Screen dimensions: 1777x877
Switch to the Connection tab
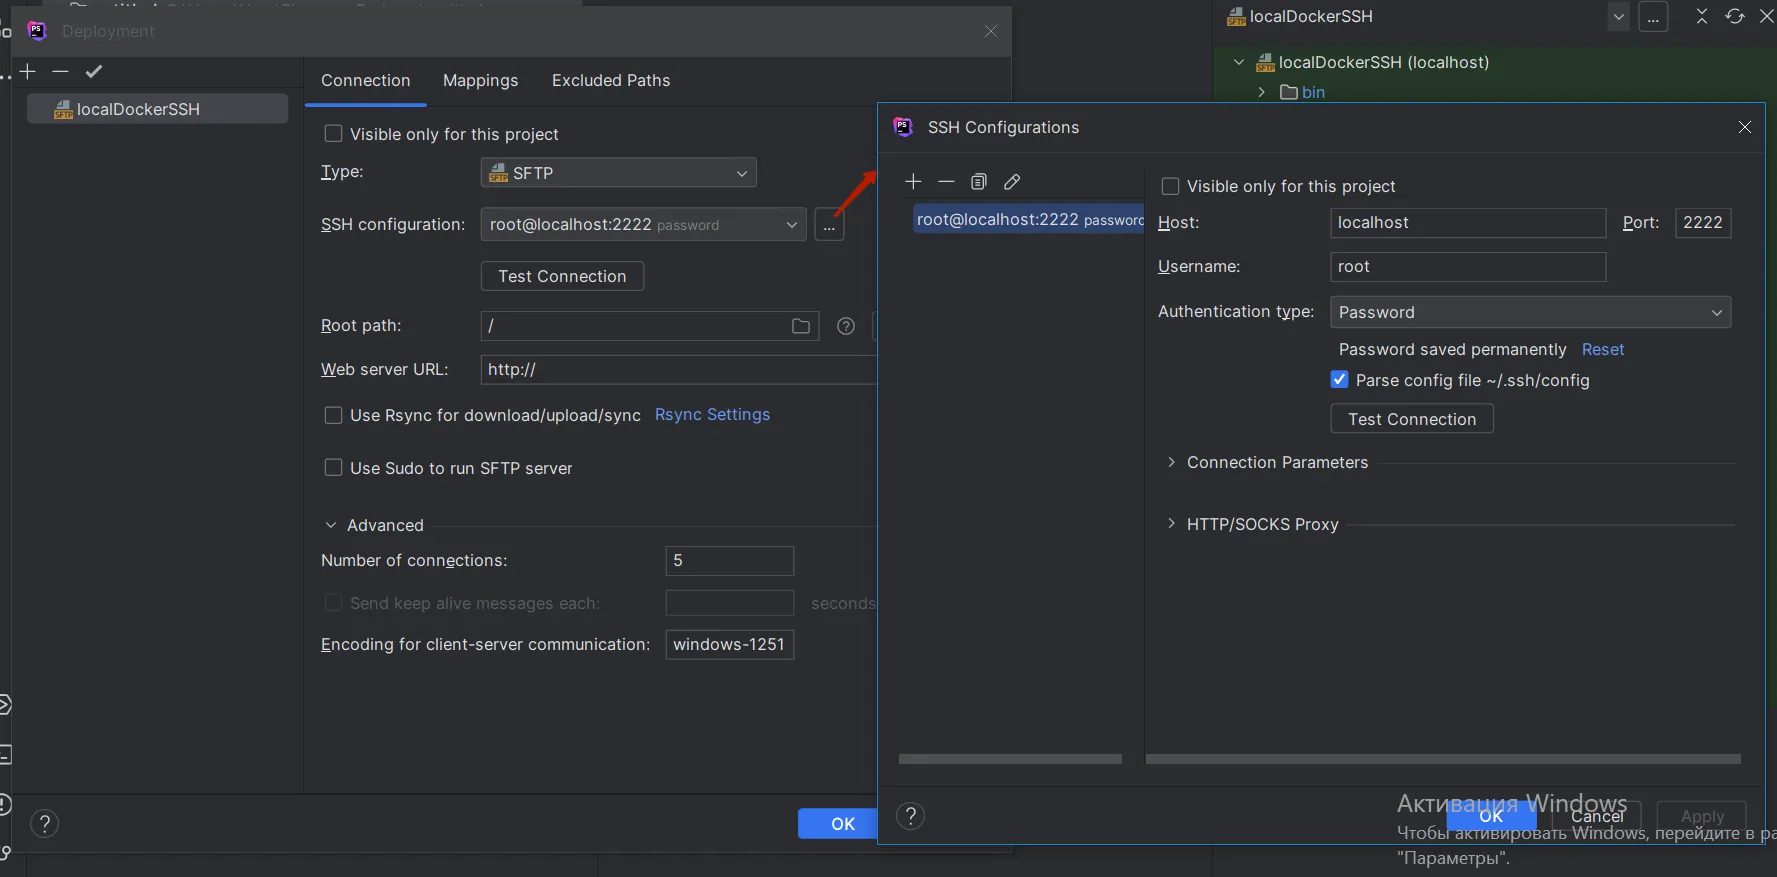point(366,81)
